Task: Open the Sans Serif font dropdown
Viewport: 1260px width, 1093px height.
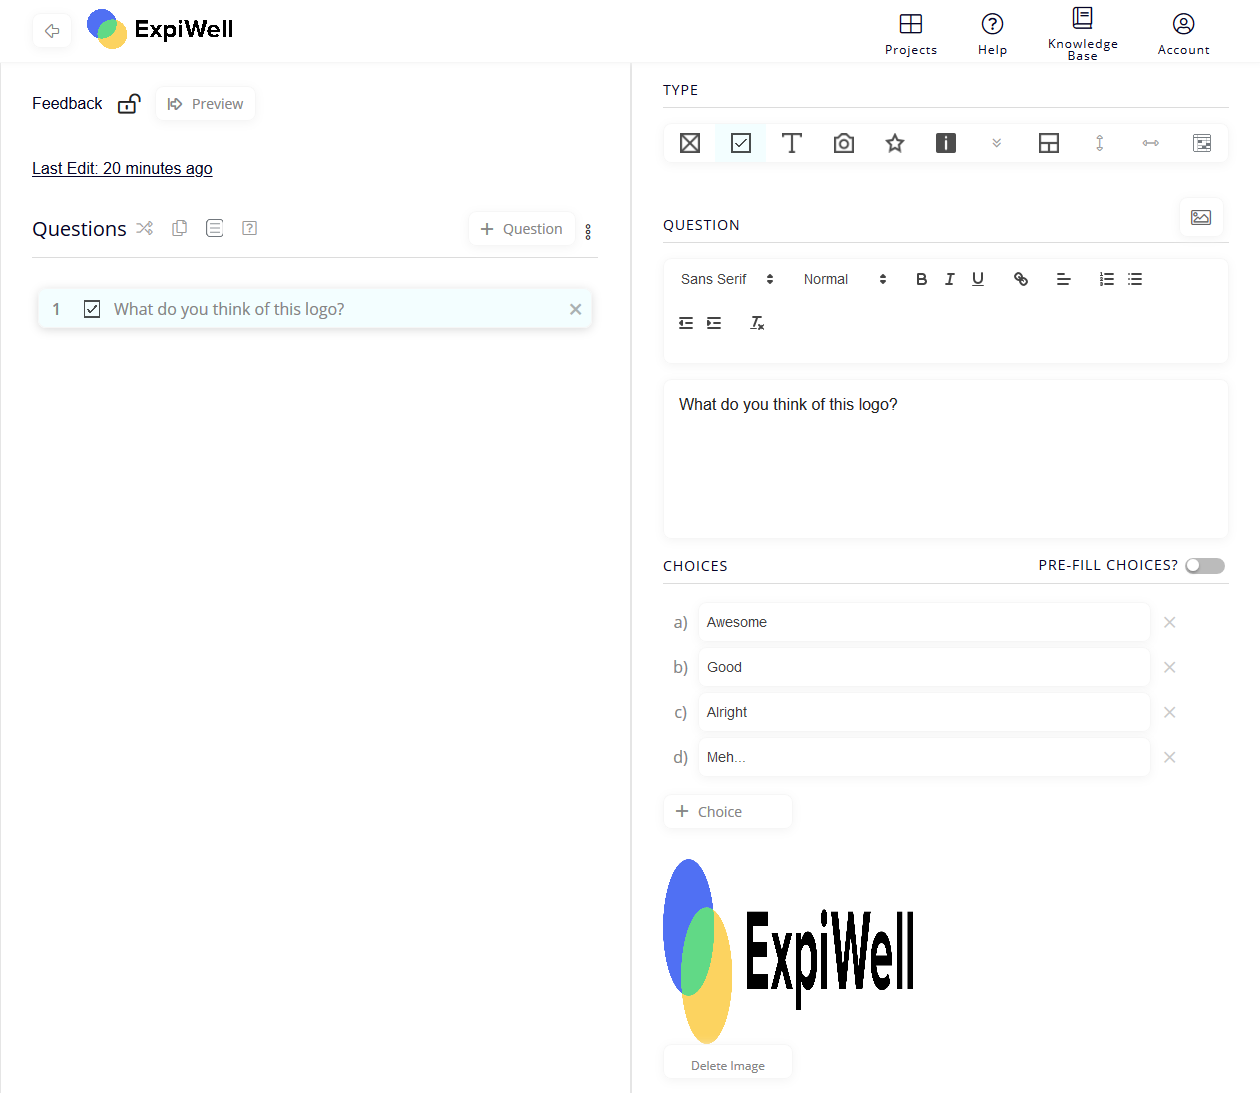Action: point(727,279)
